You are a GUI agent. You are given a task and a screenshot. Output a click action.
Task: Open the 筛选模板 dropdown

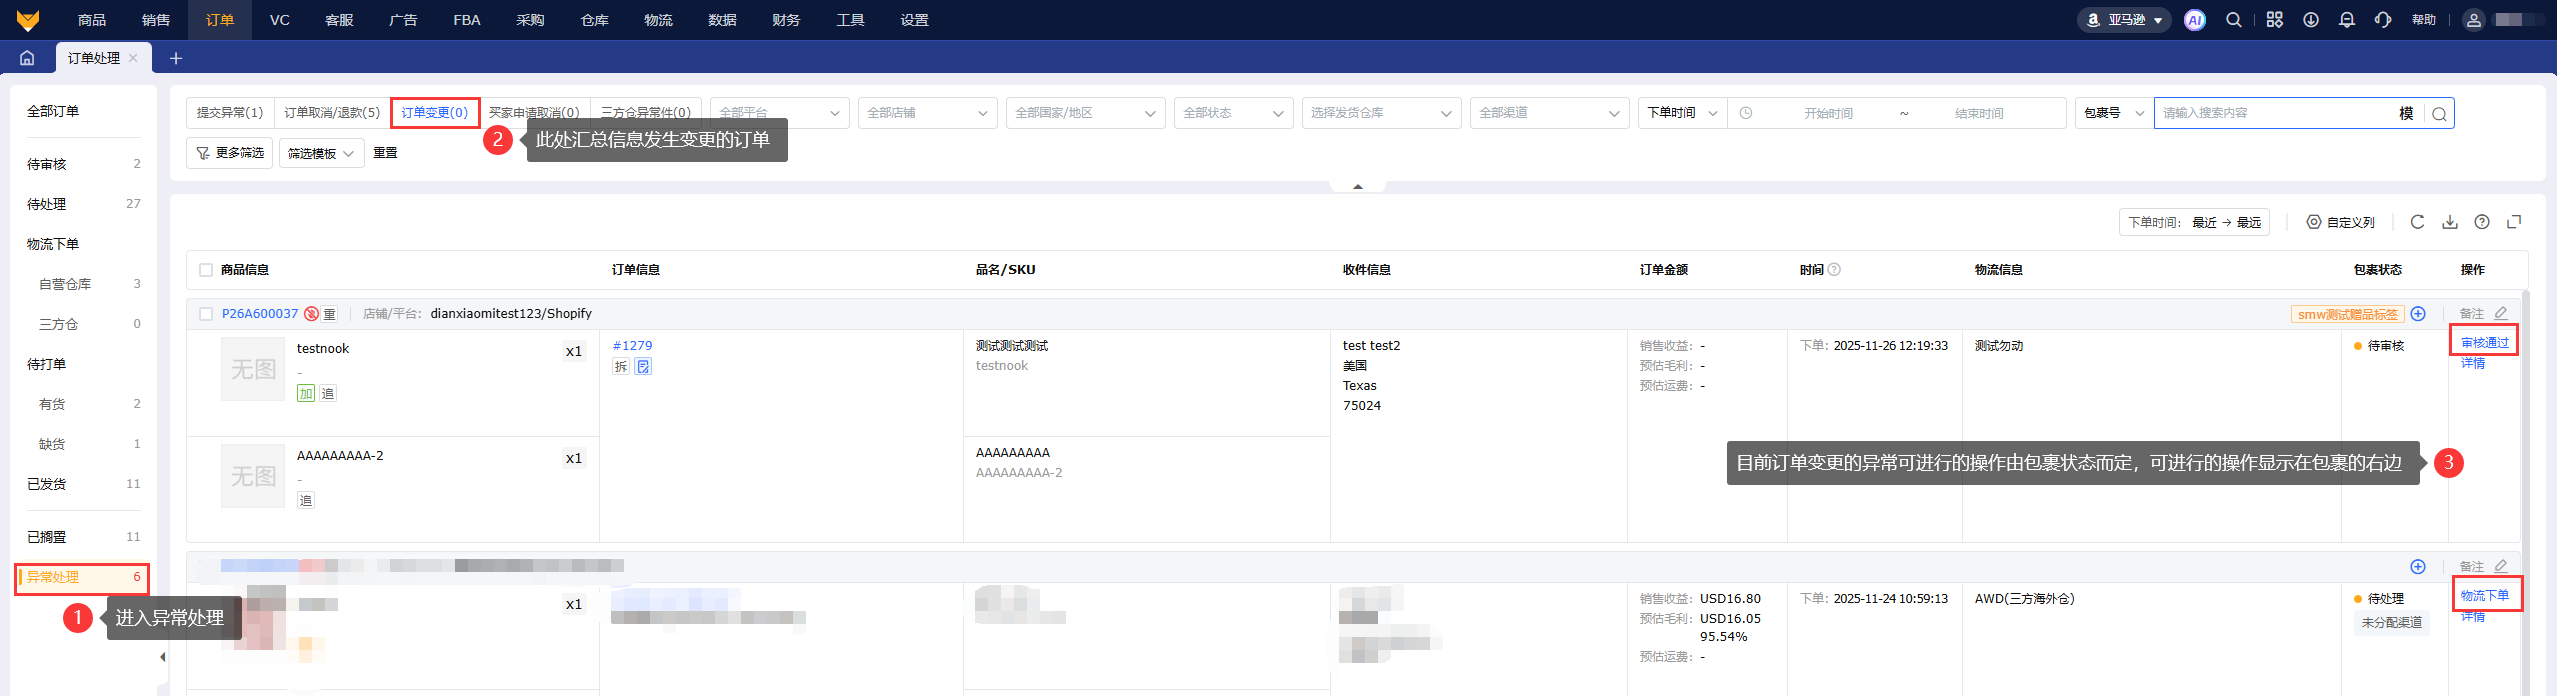[321, 154]
